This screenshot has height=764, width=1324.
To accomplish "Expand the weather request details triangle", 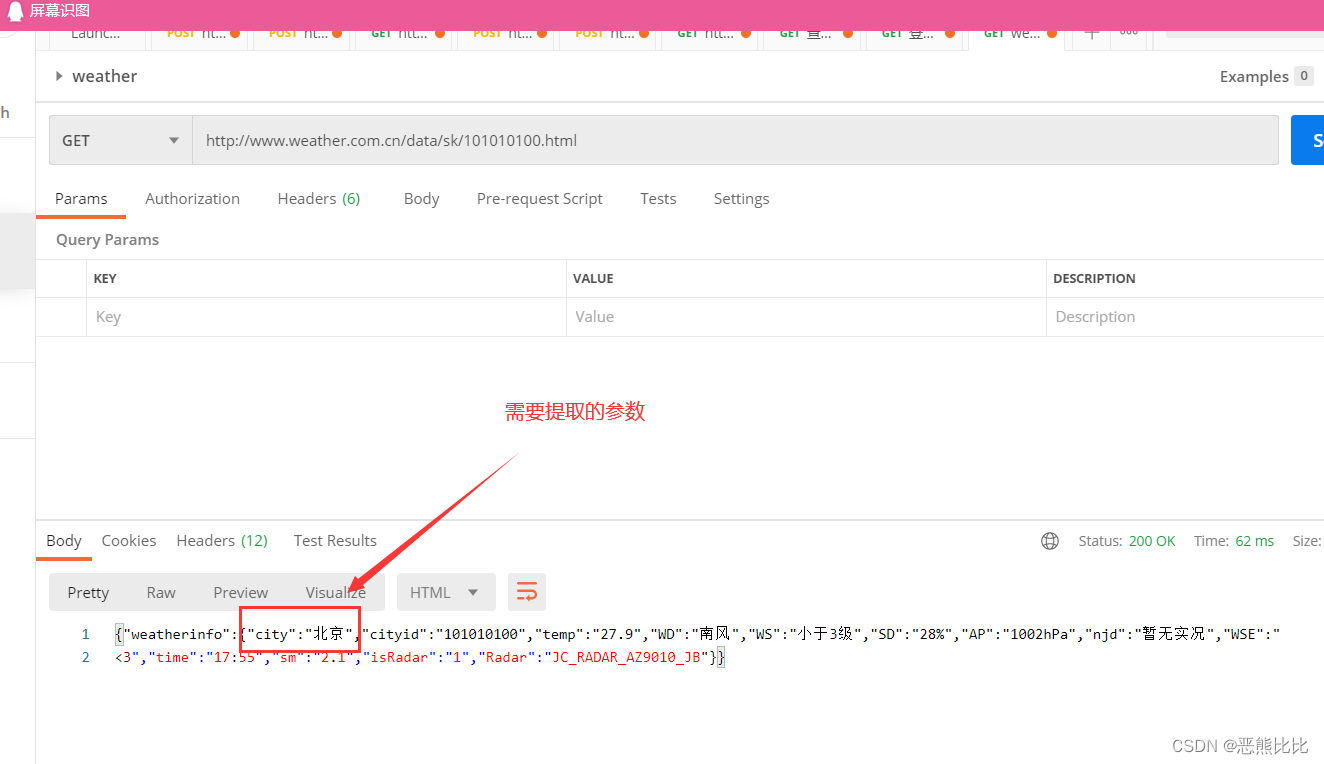I will [x=59, y=76].
